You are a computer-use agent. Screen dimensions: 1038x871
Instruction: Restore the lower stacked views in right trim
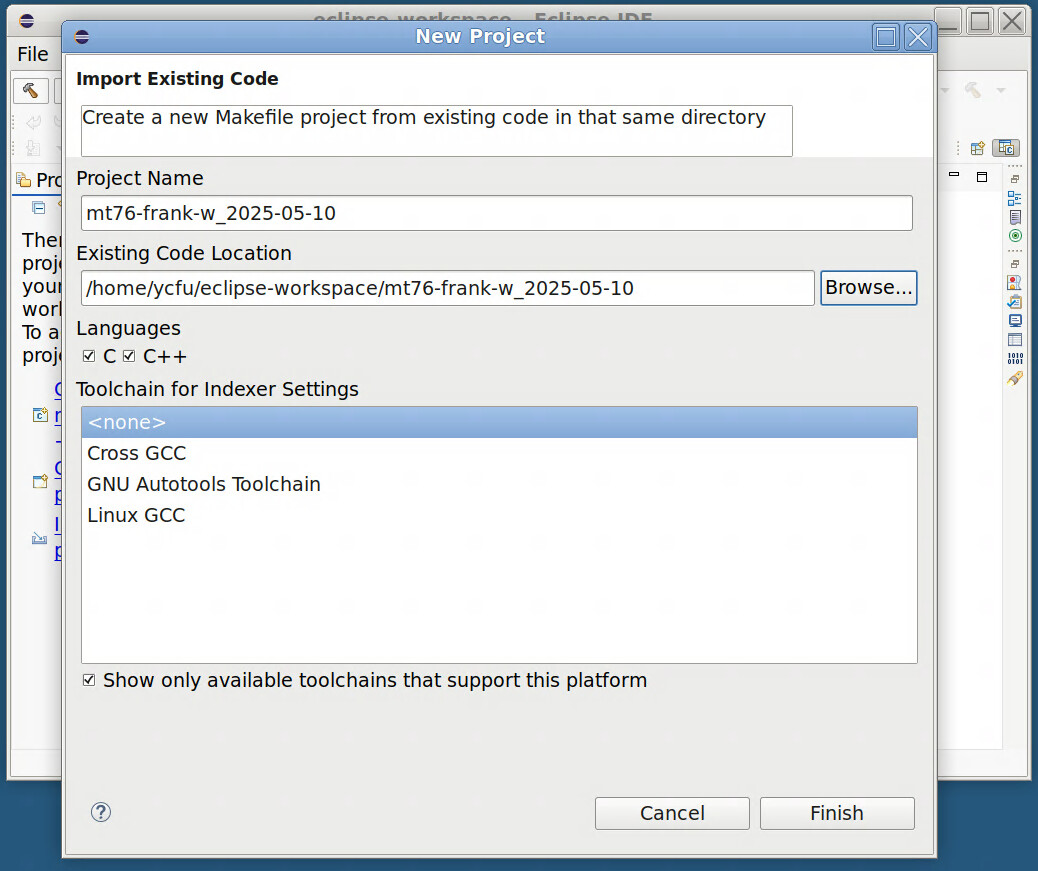(x=1015, y=264)
